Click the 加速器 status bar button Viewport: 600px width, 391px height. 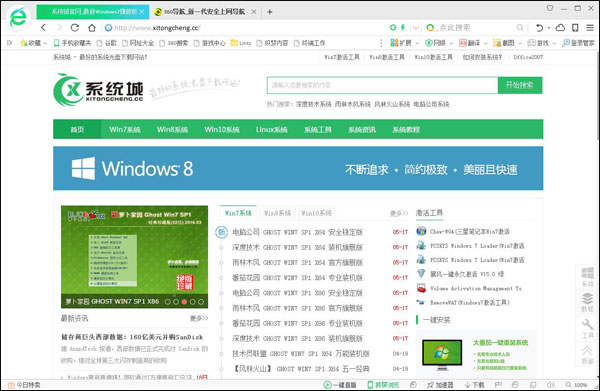click(440, 385)
